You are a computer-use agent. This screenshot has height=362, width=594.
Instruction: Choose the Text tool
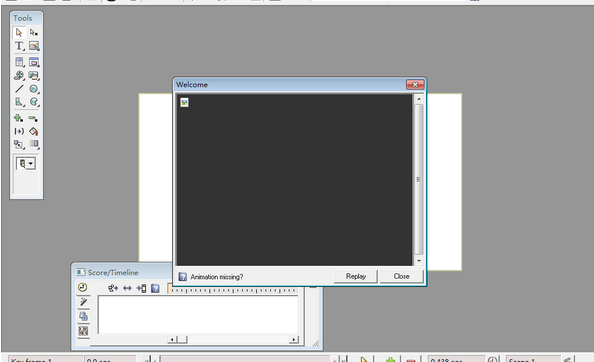point(19,46)
